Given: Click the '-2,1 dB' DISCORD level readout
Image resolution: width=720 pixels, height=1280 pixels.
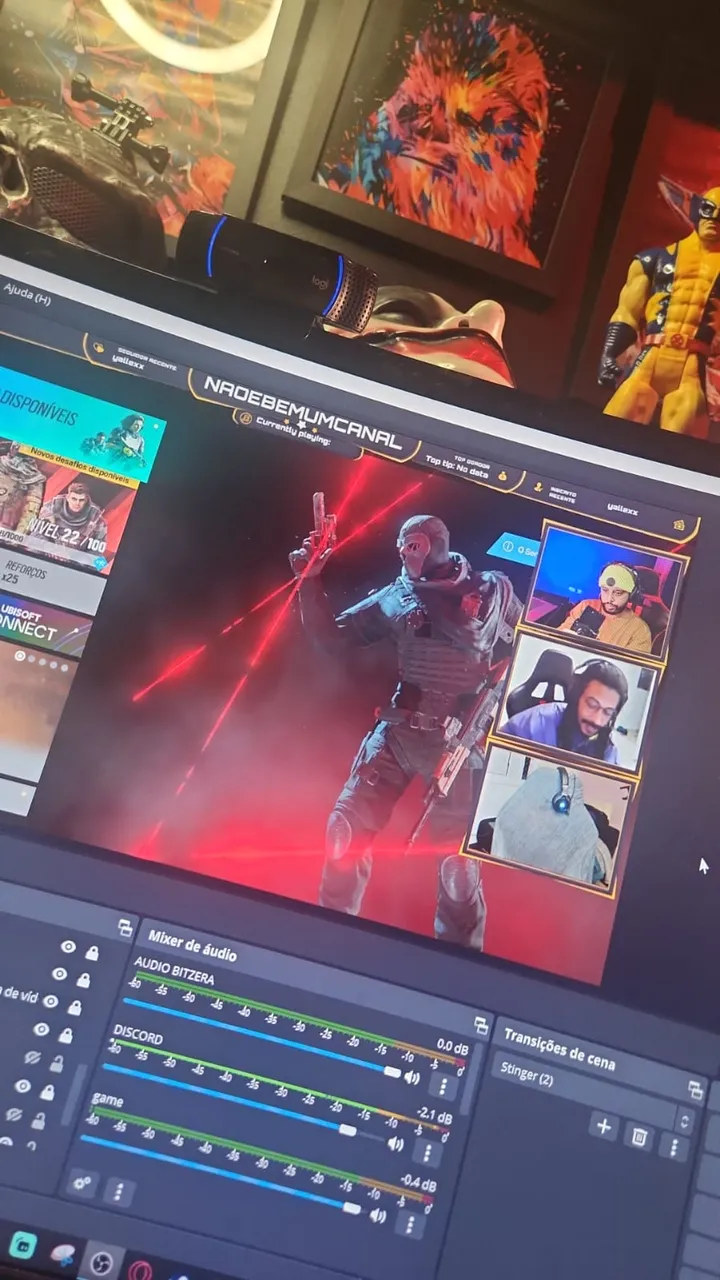Looking at the screenshot, I should 434,1114.
